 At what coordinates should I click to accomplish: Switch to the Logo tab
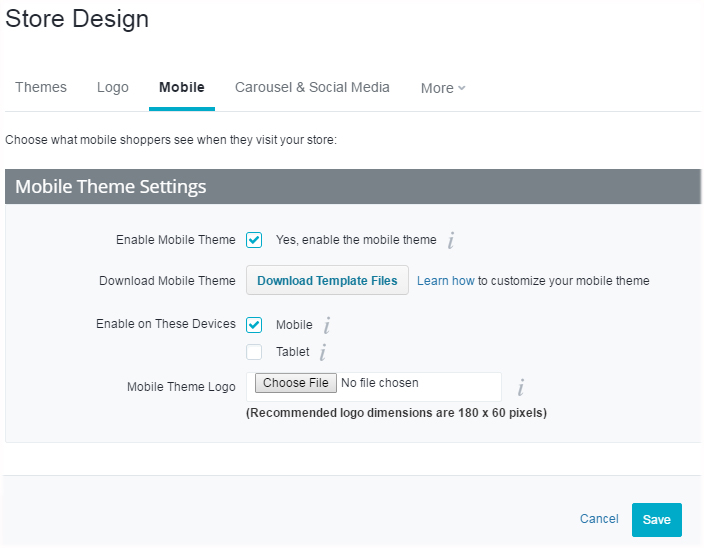tap(113, 87)
